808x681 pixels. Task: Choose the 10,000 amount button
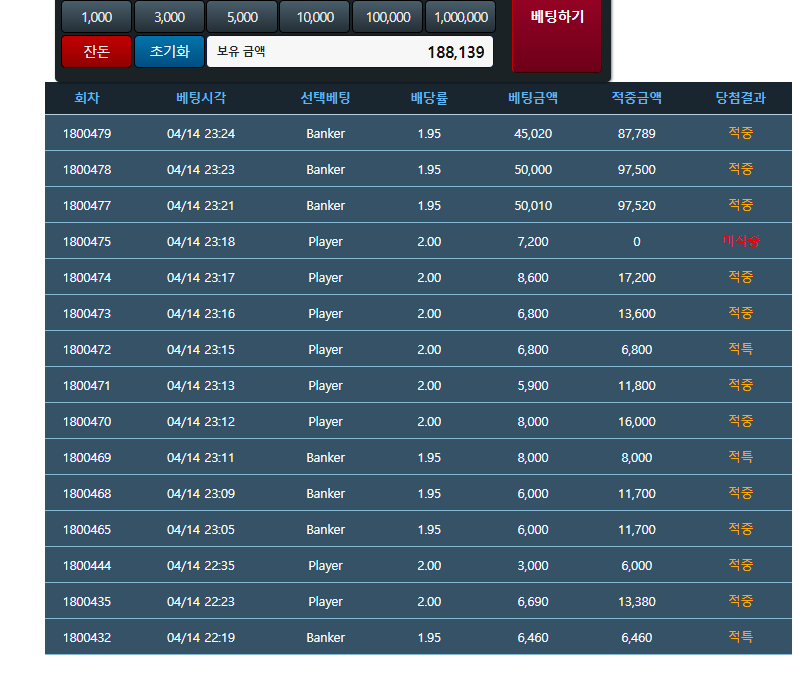pos(315,17)
